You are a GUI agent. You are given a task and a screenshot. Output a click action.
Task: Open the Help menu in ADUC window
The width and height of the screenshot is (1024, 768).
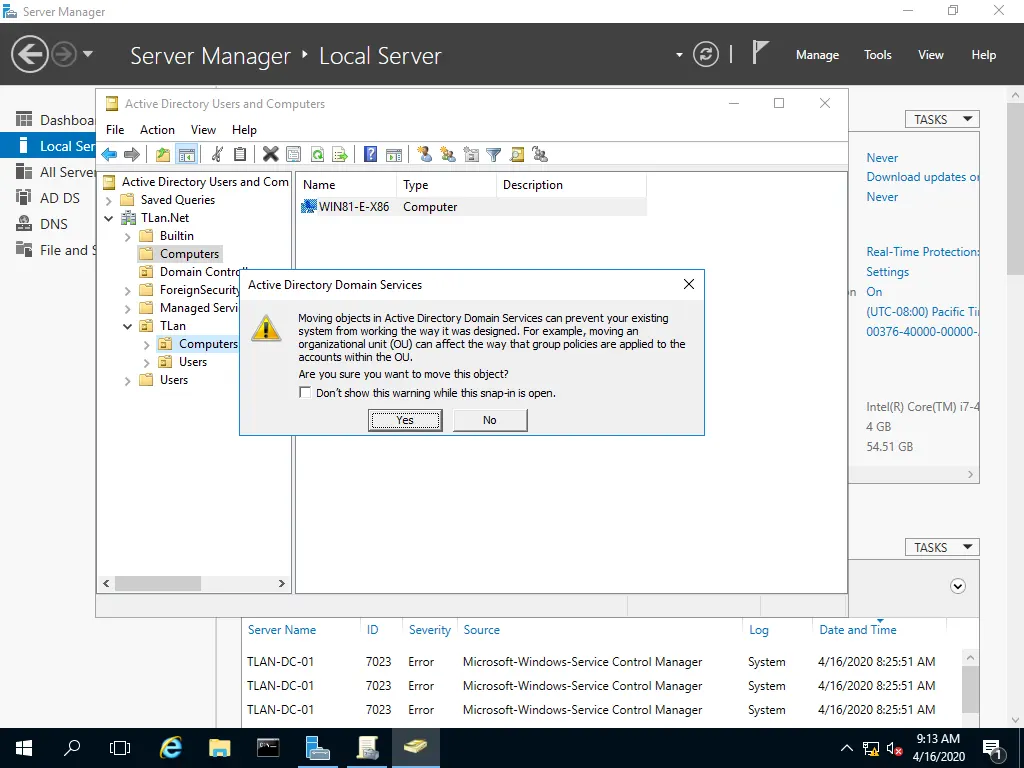point(244,129)
